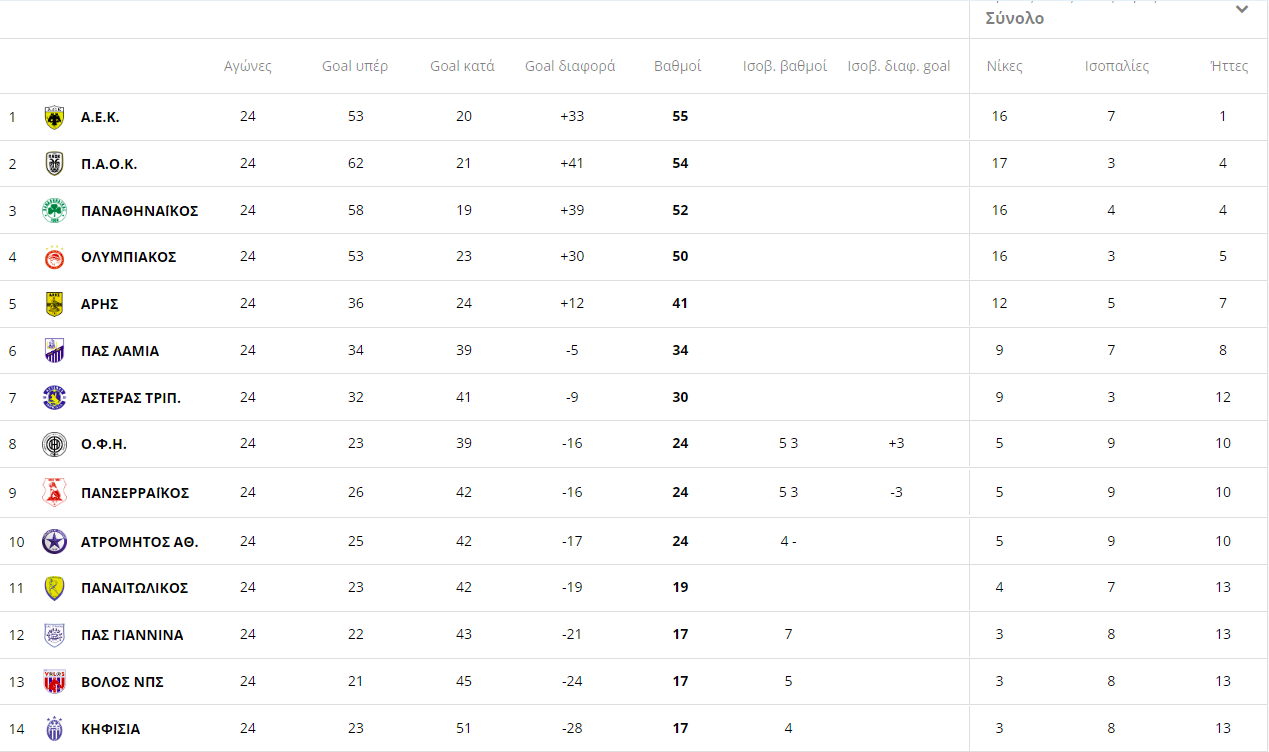Click the Άρης yellow crest icon
1269x752 pixels.
(x=55, y=304)
